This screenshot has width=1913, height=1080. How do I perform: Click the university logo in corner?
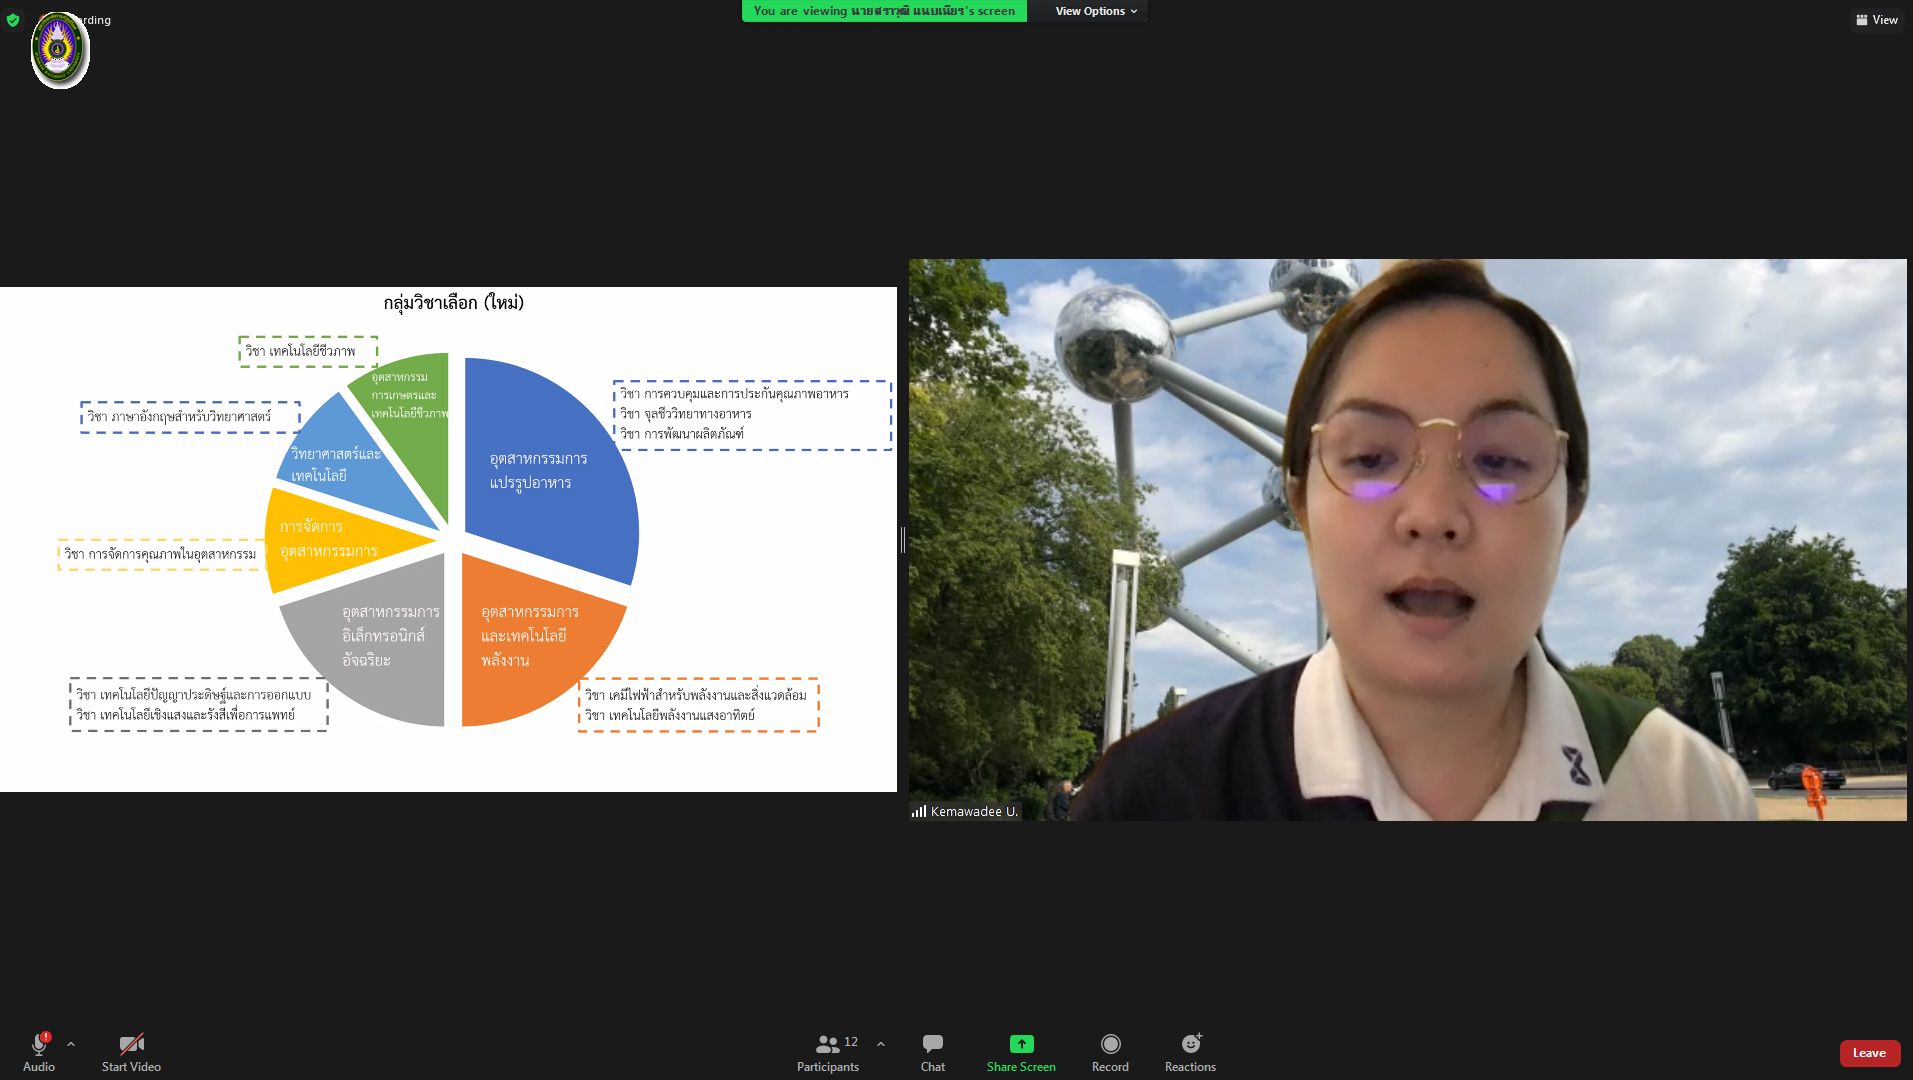[60, 50]
